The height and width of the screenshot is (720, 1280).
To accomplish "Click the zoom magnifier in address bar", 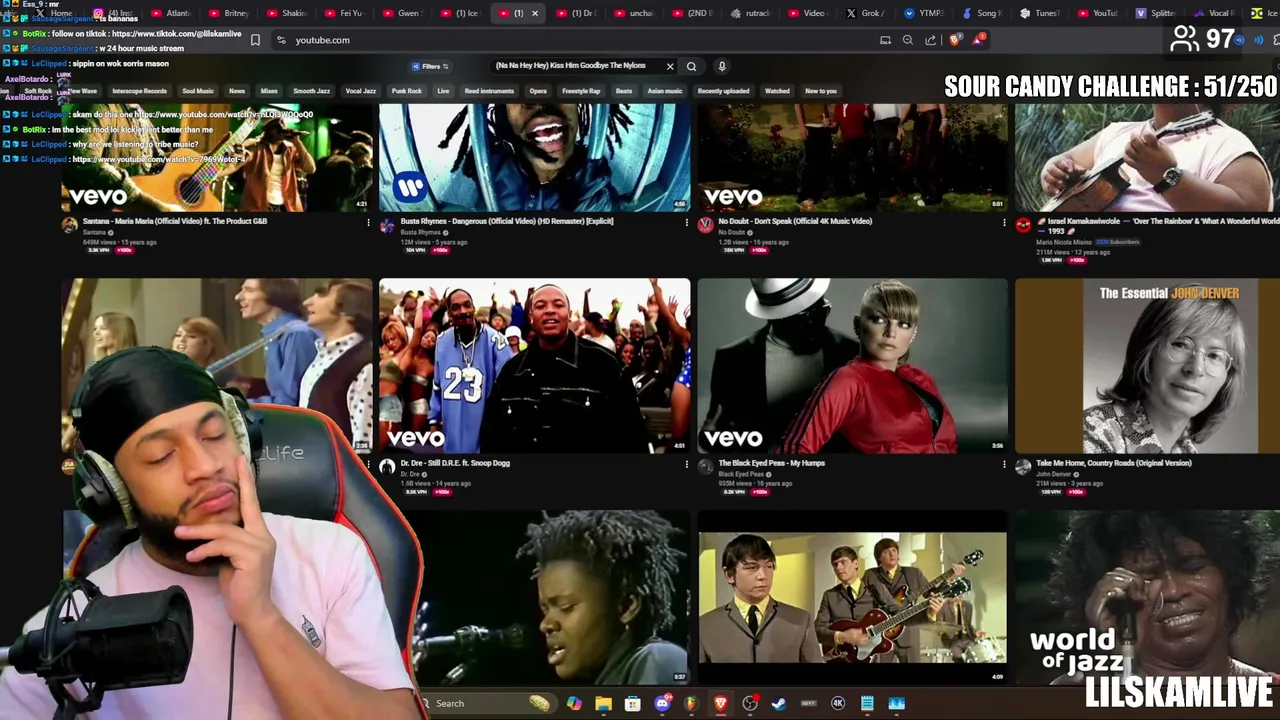I will click(x=908, y=40).
